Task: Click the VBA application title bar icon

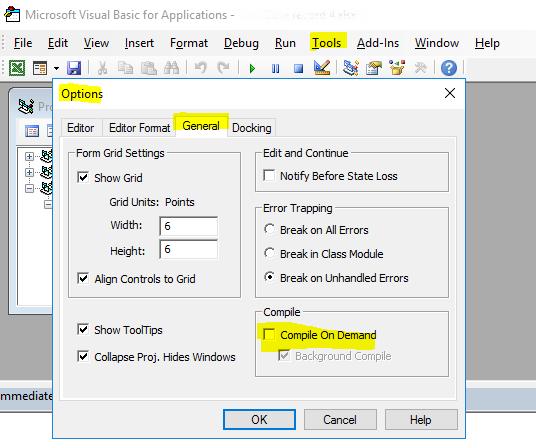Action: [12, 14]
